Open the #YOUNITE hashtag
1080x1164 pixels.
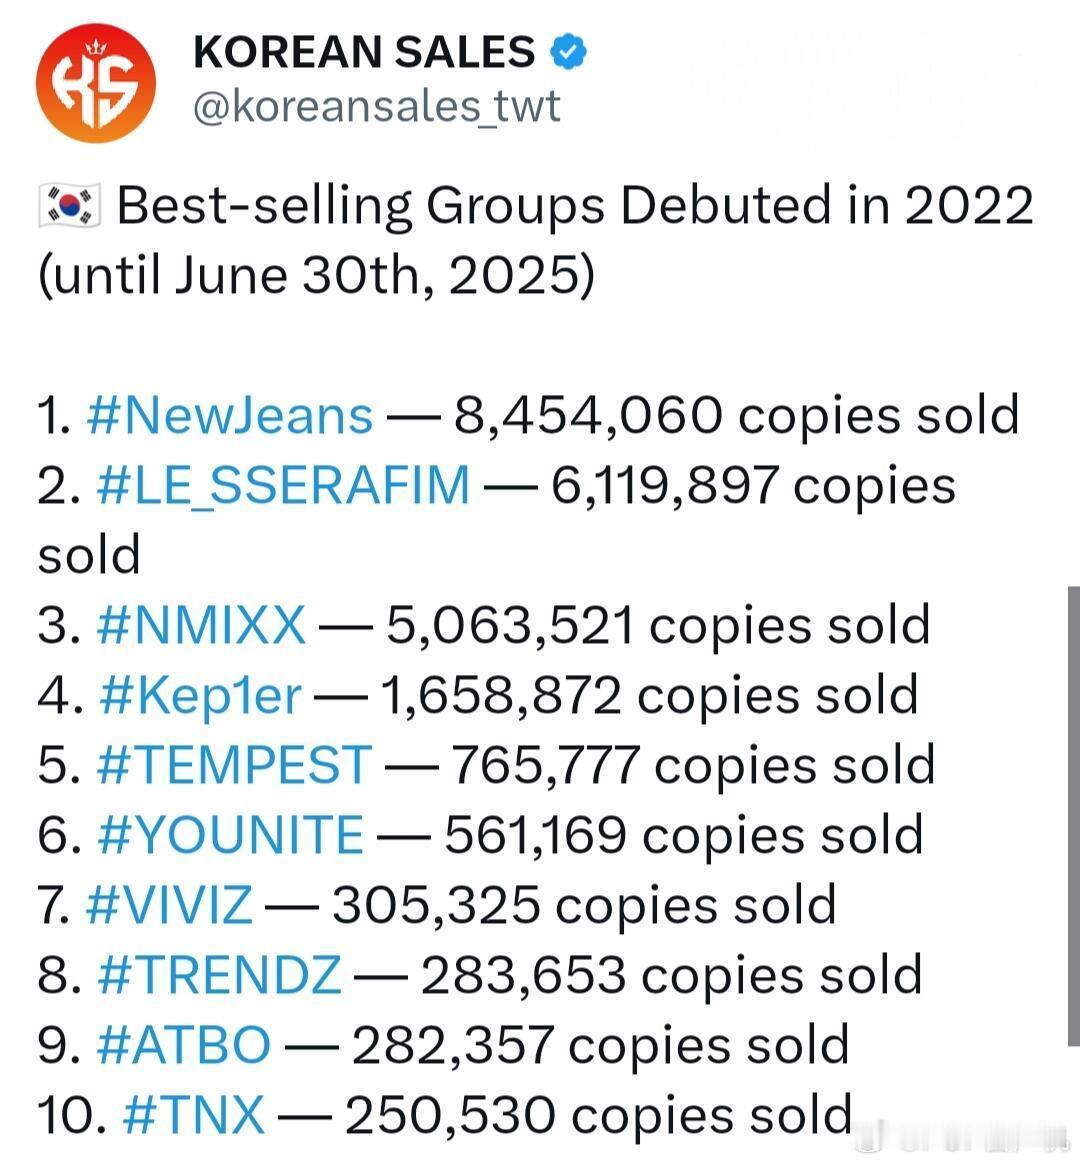point(230,834)
